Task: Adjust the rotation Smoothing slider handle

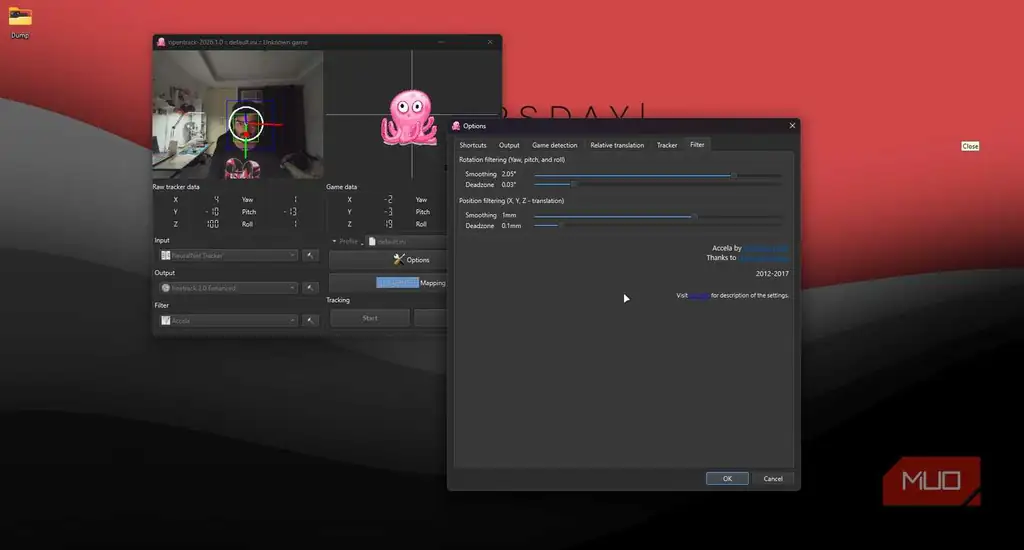Action: click(x=734, y=175)
